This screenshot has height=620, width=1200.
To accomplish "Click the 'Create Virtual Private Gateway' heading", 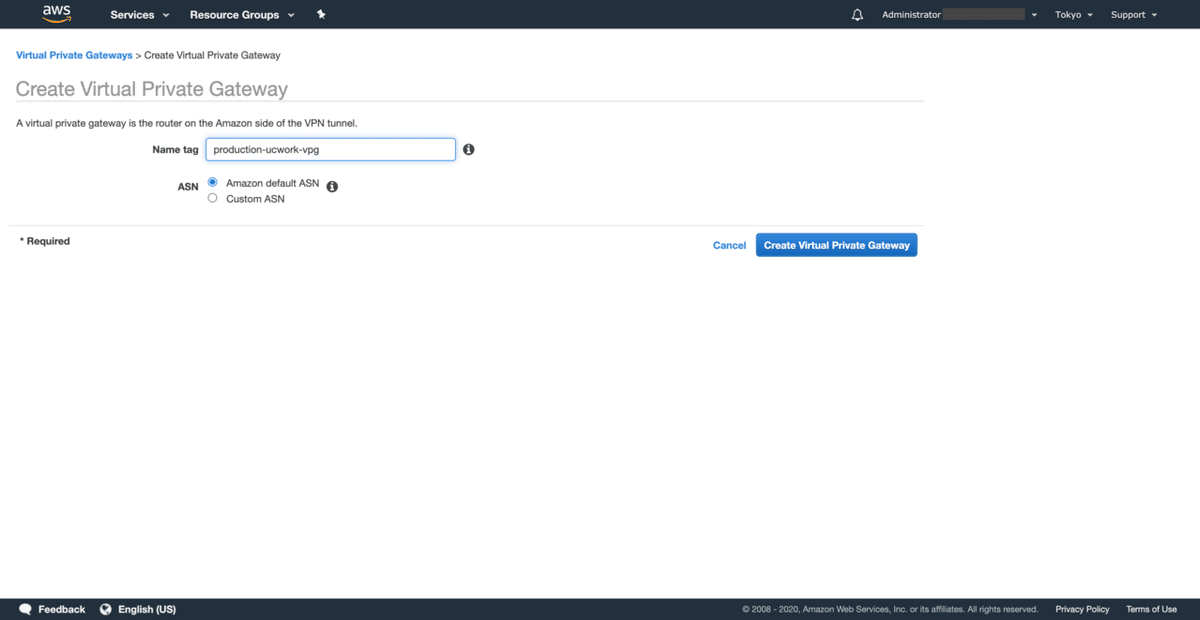I will point(152,89).
